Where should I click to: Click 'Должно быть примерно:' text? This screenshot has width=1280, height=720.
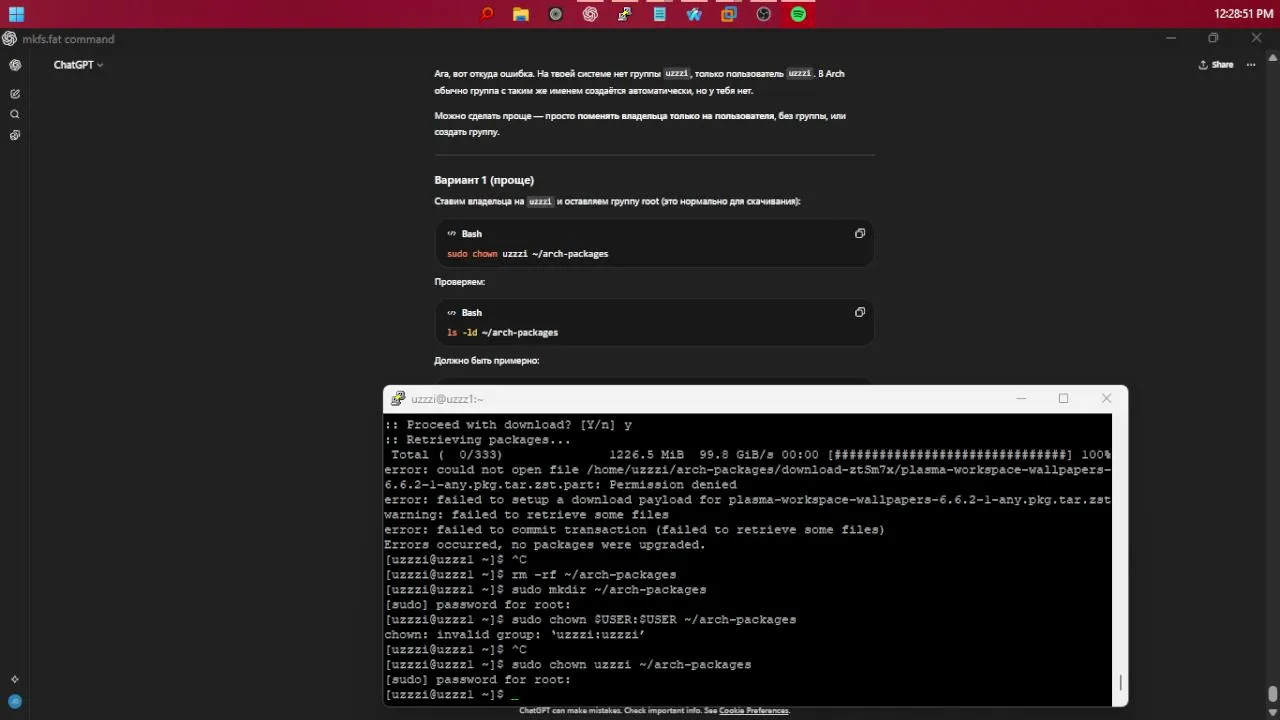(x=487, y=360)
